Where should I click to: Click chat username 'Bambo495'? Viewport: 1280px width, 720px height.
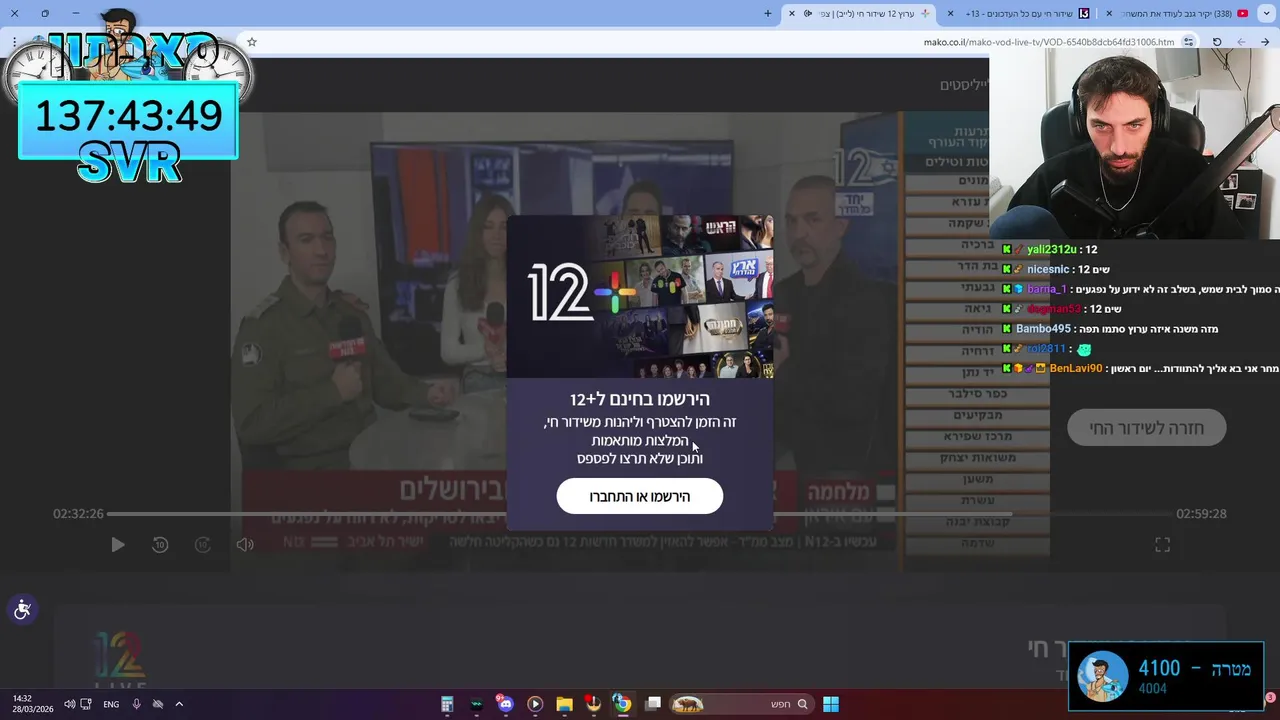pyautogui.click(x=1043, y=329)
